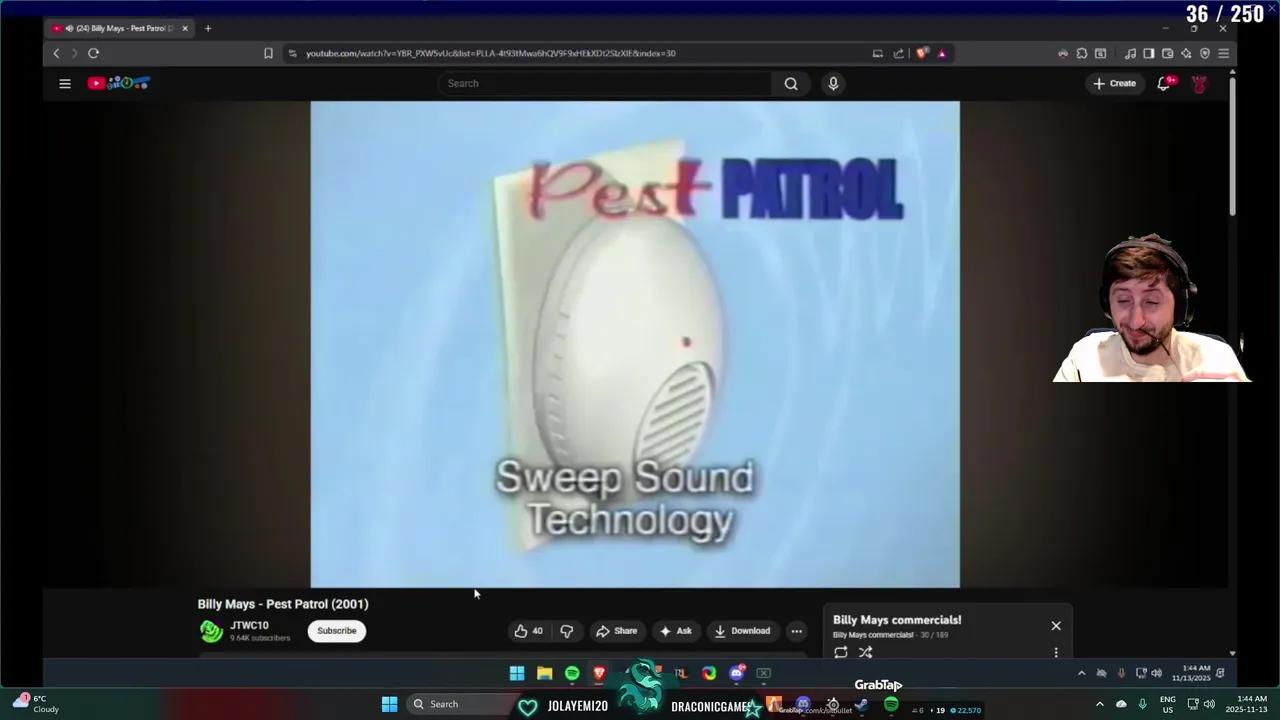Expand hidden icons chevron in inner captured tray
Image resolution: width=1280 pixels, height=720 pixels.
point(1081,674)
